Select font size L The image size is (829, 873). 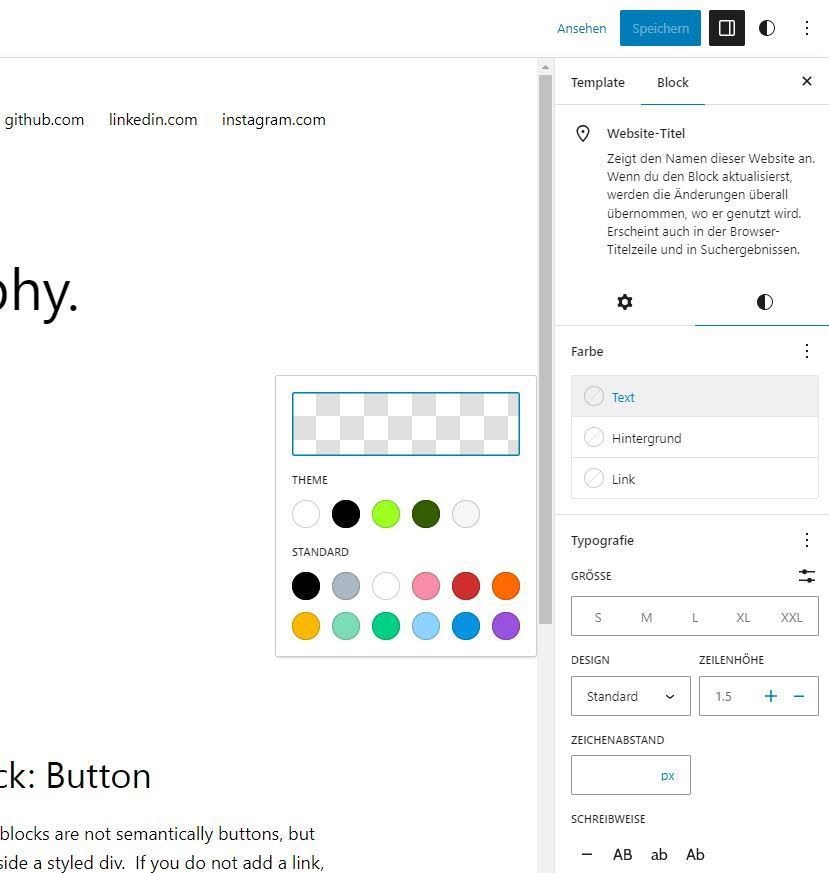click(695, 617)
